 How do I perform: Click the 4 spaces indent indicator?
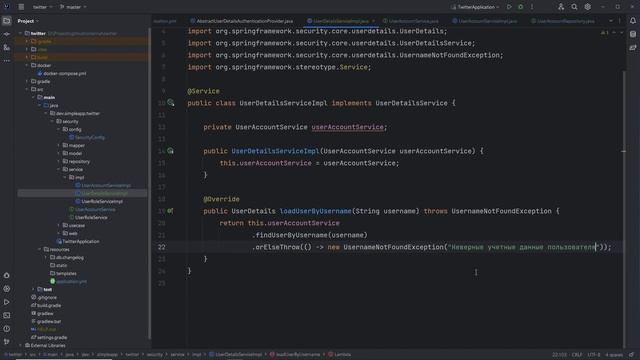pyautogui.click(x=614, y=355)
